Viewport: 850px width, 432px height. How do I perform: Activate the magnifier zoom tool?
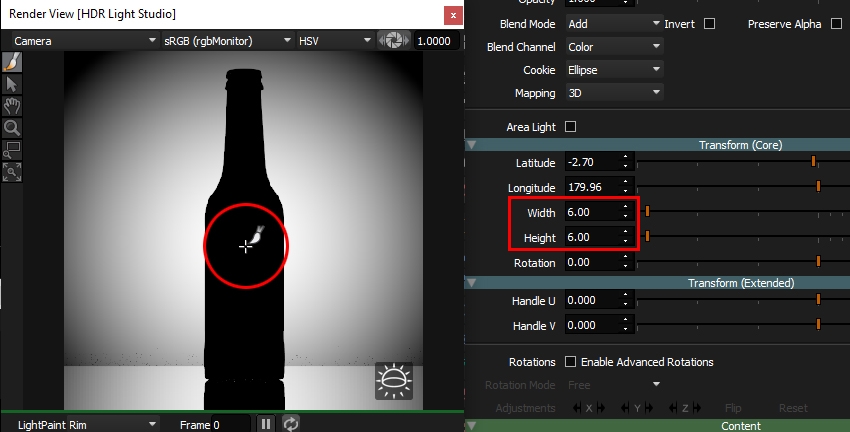11,128
